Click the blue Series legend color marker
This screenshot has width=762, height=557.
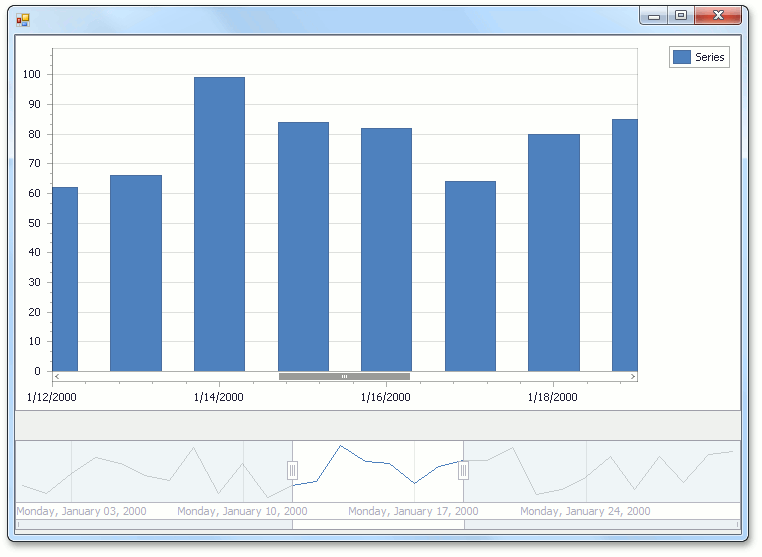[681, 57]
